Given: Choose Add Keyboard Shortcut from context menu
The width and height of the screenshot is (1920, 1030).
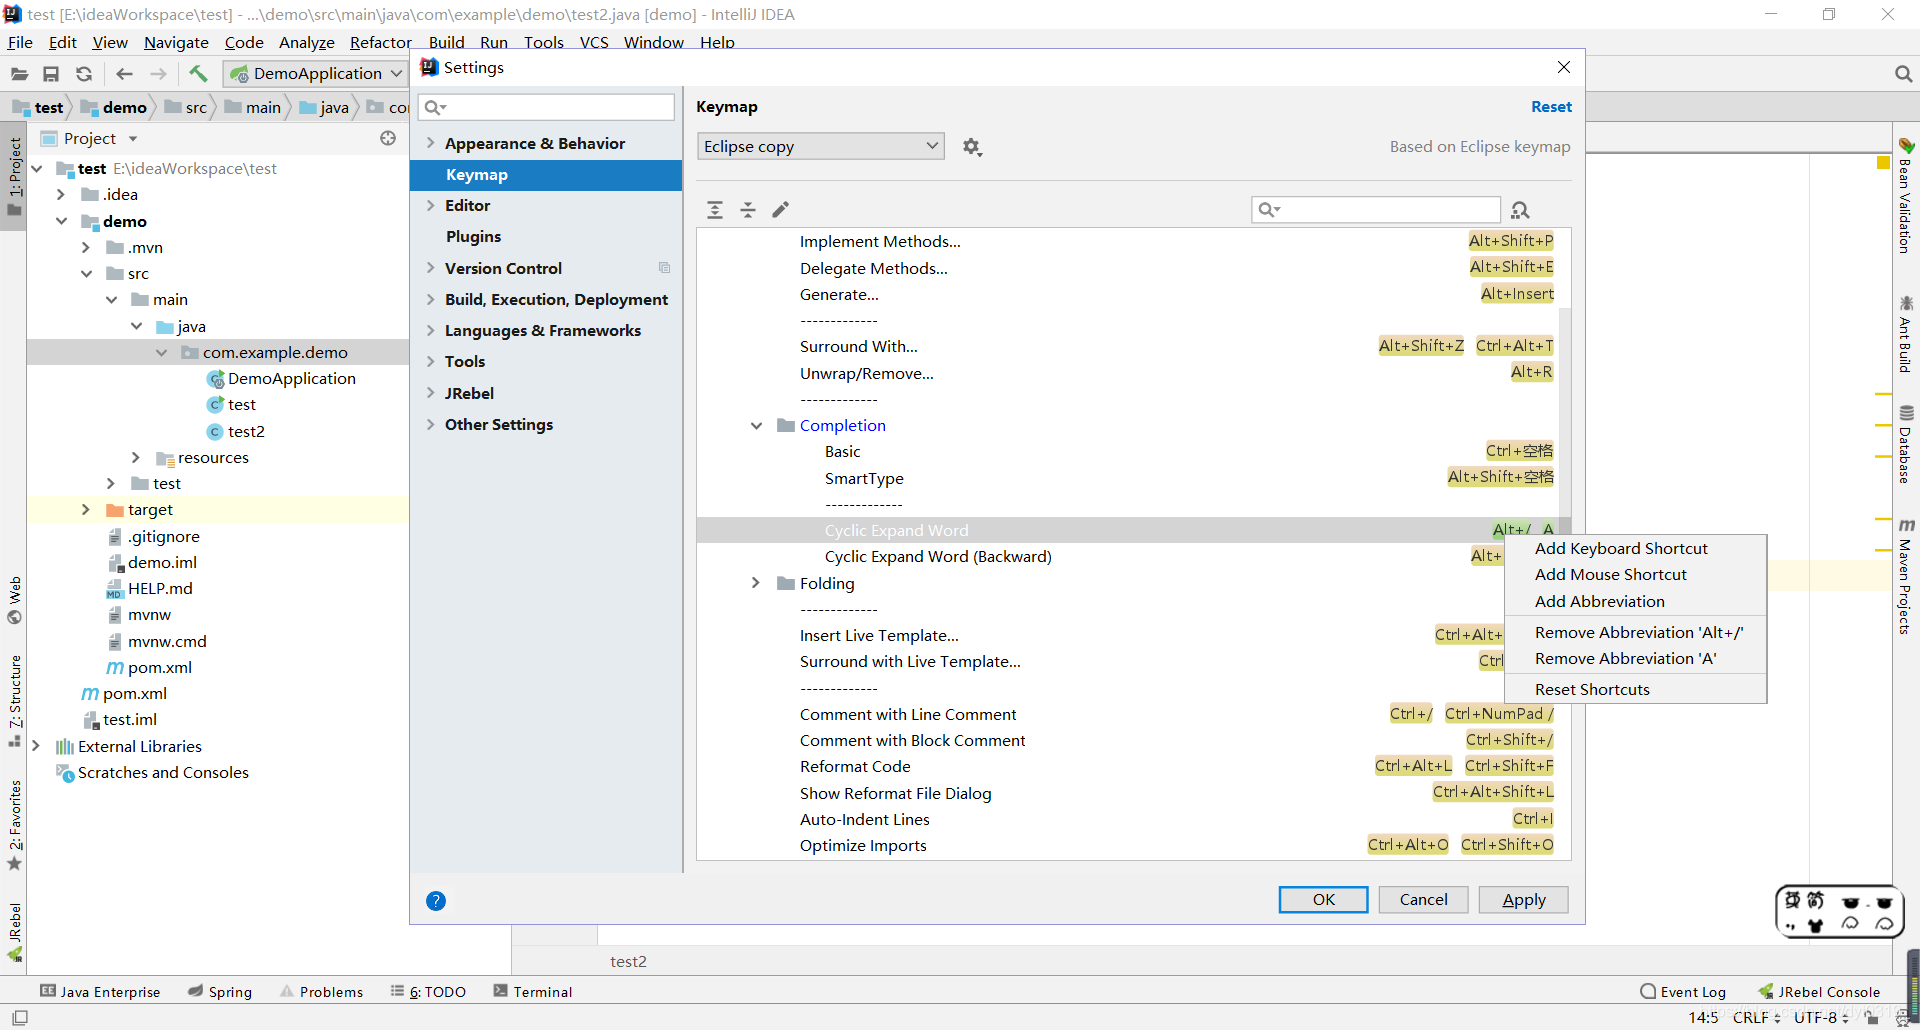Looking at the screenshot, I should [x=1636, y=549].
